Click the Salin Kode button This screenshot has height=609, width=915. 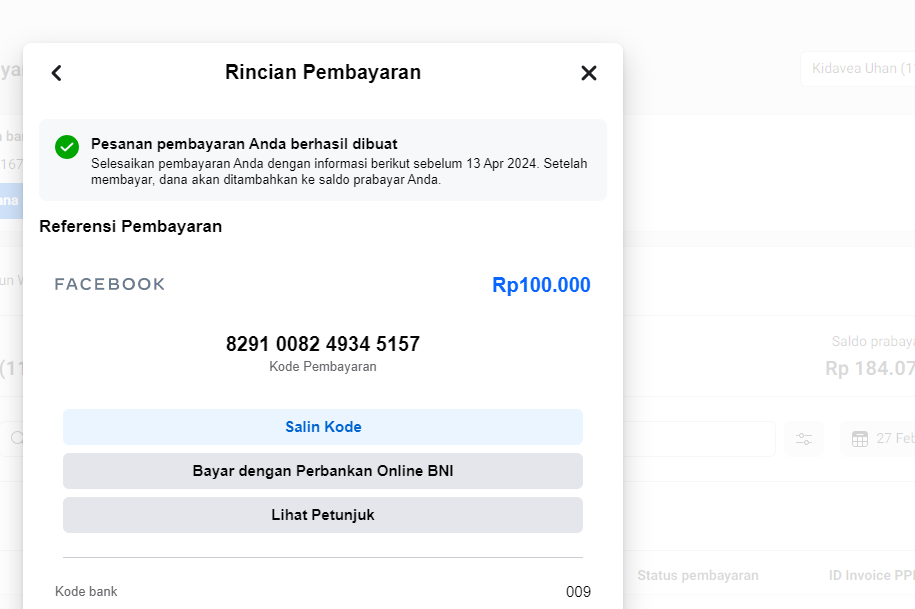click(322, 427)
